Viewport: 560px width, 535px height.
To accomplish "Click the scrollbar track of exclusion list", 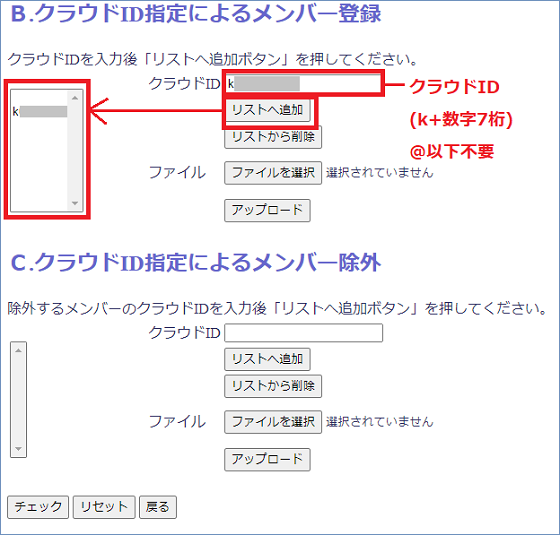I will [19, 399].
